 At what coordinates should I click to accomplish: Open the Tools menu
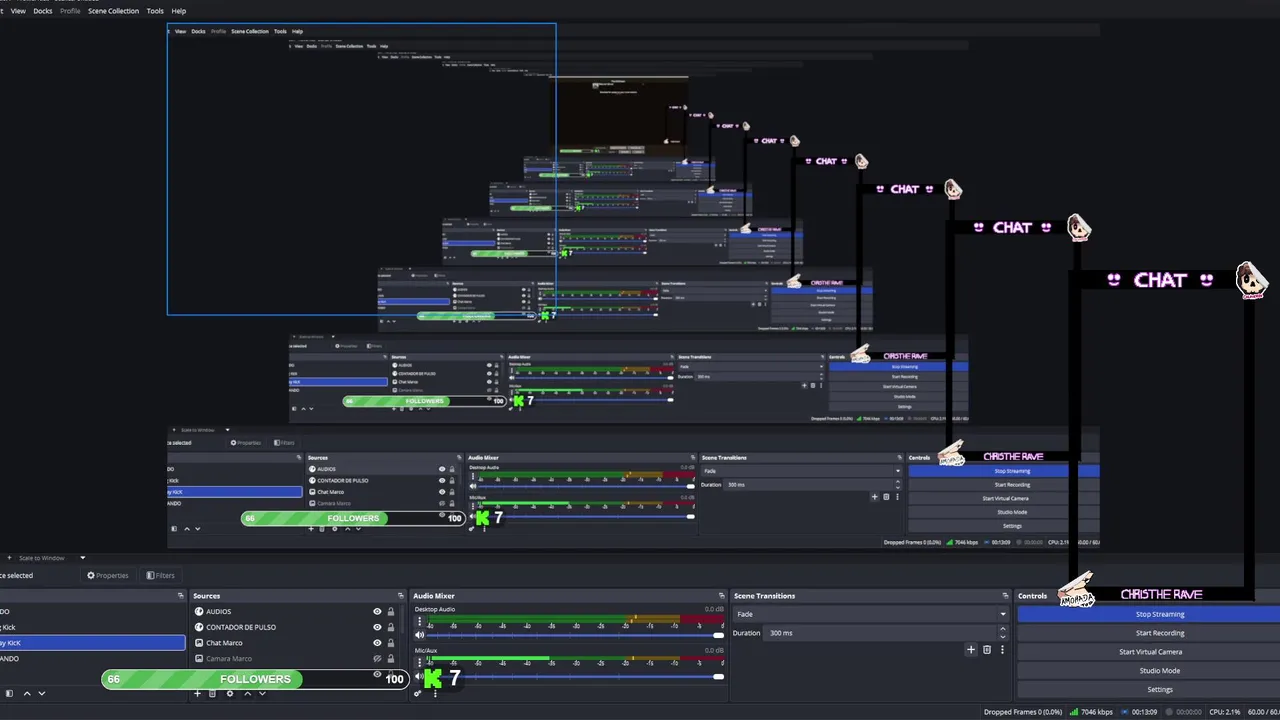(x=155, y=11)
